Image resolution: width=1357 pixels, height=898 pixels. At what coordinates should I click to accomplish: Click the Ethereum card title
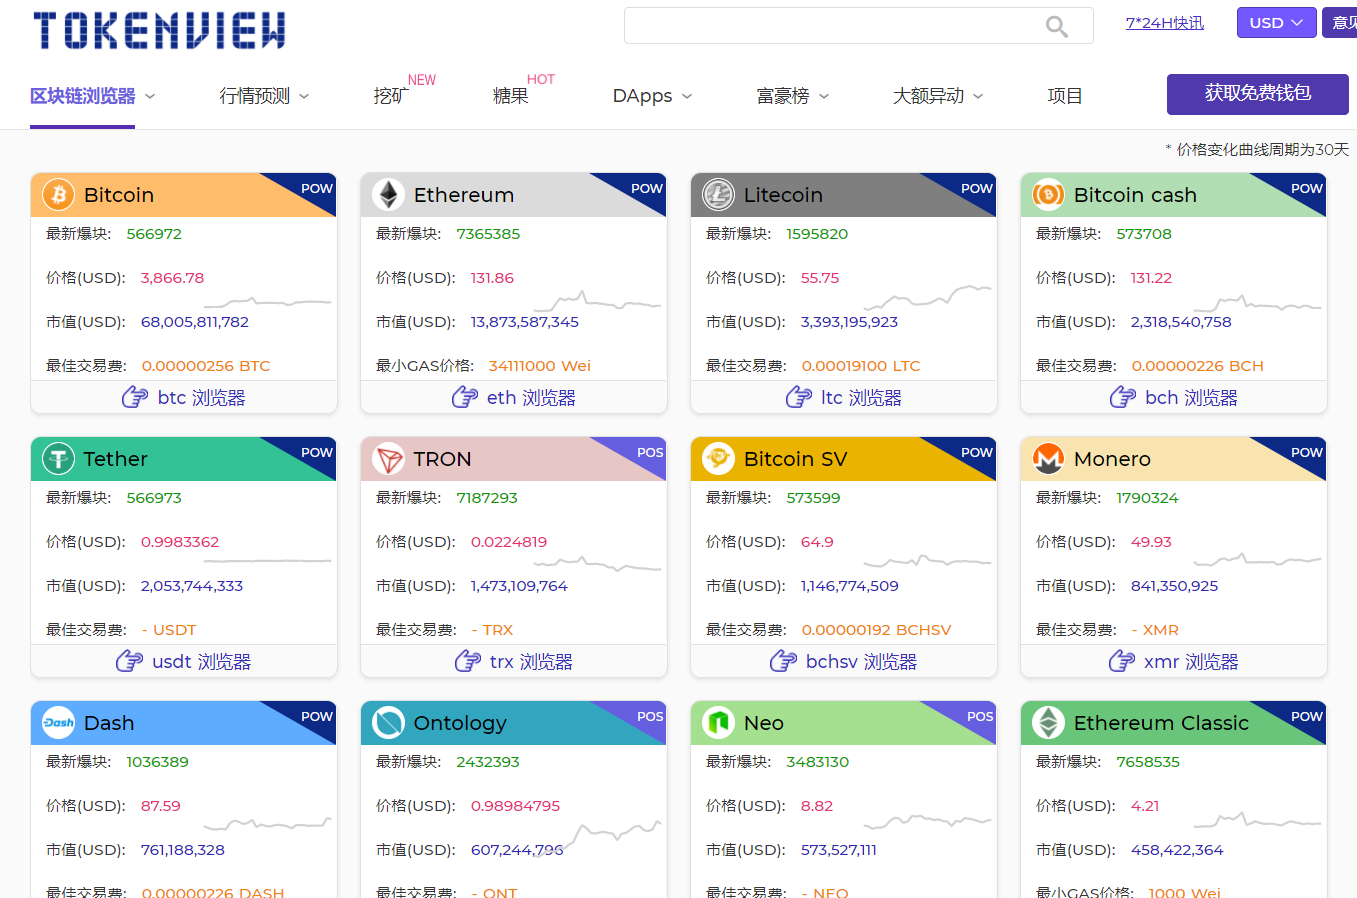click(464, 194)
